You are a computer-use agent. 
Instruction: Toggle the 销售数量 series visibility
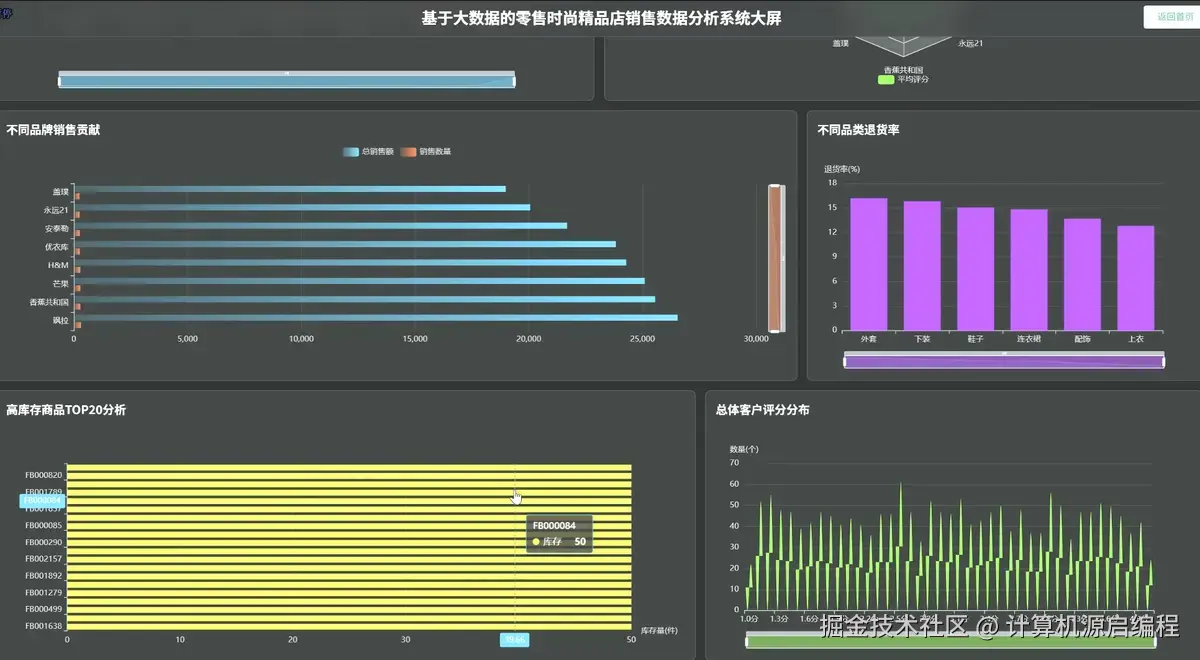coord(425,152)
